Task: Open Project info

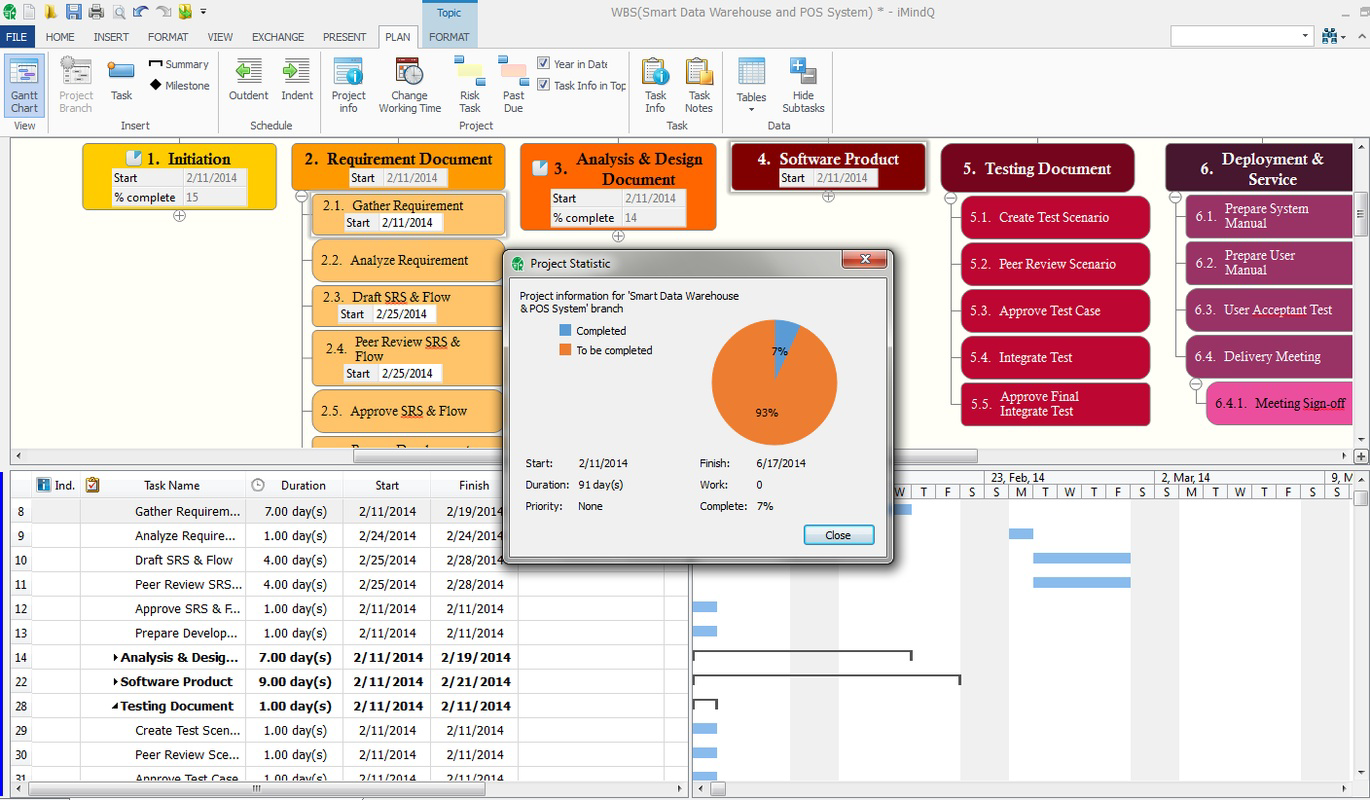Action: tap(348, 86)
